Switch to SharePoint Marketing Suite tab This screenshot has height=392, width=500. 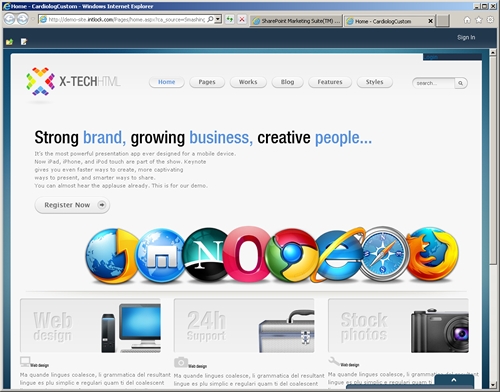pyautogui.click(x=296, y=21)
